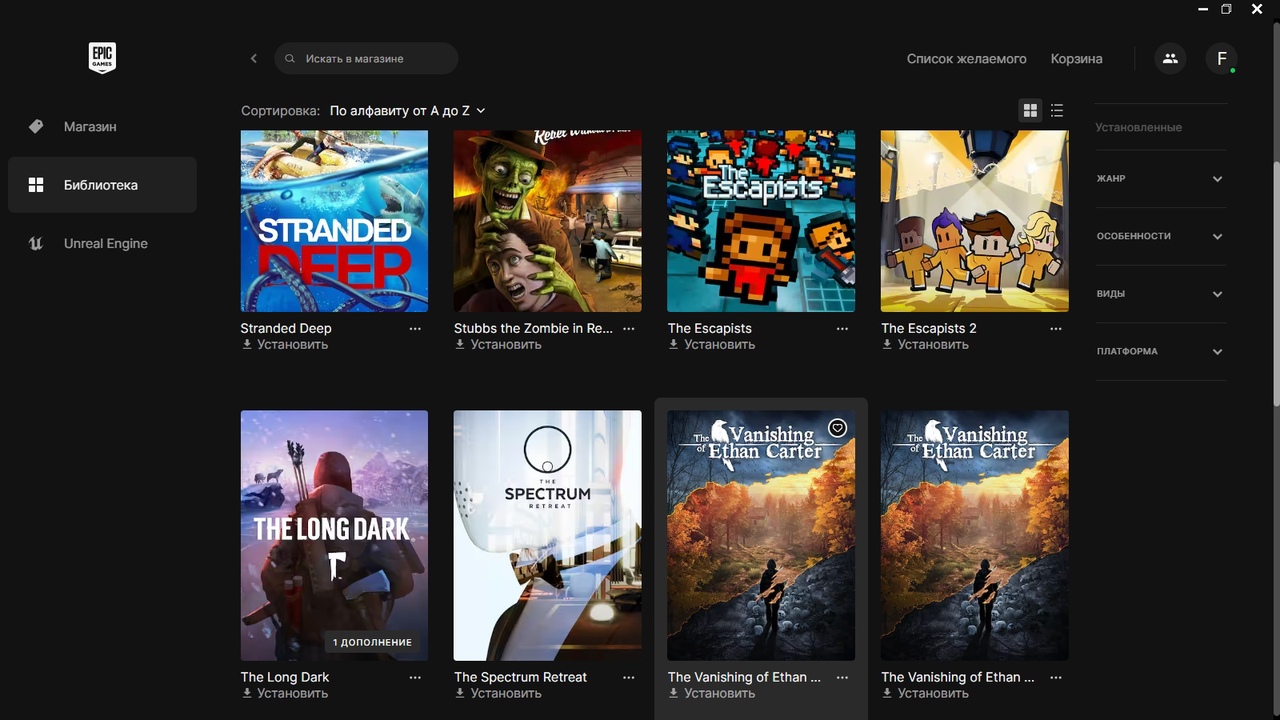Open the F profile avatar
The image size is (1280, 720).
coord(1221,59)
